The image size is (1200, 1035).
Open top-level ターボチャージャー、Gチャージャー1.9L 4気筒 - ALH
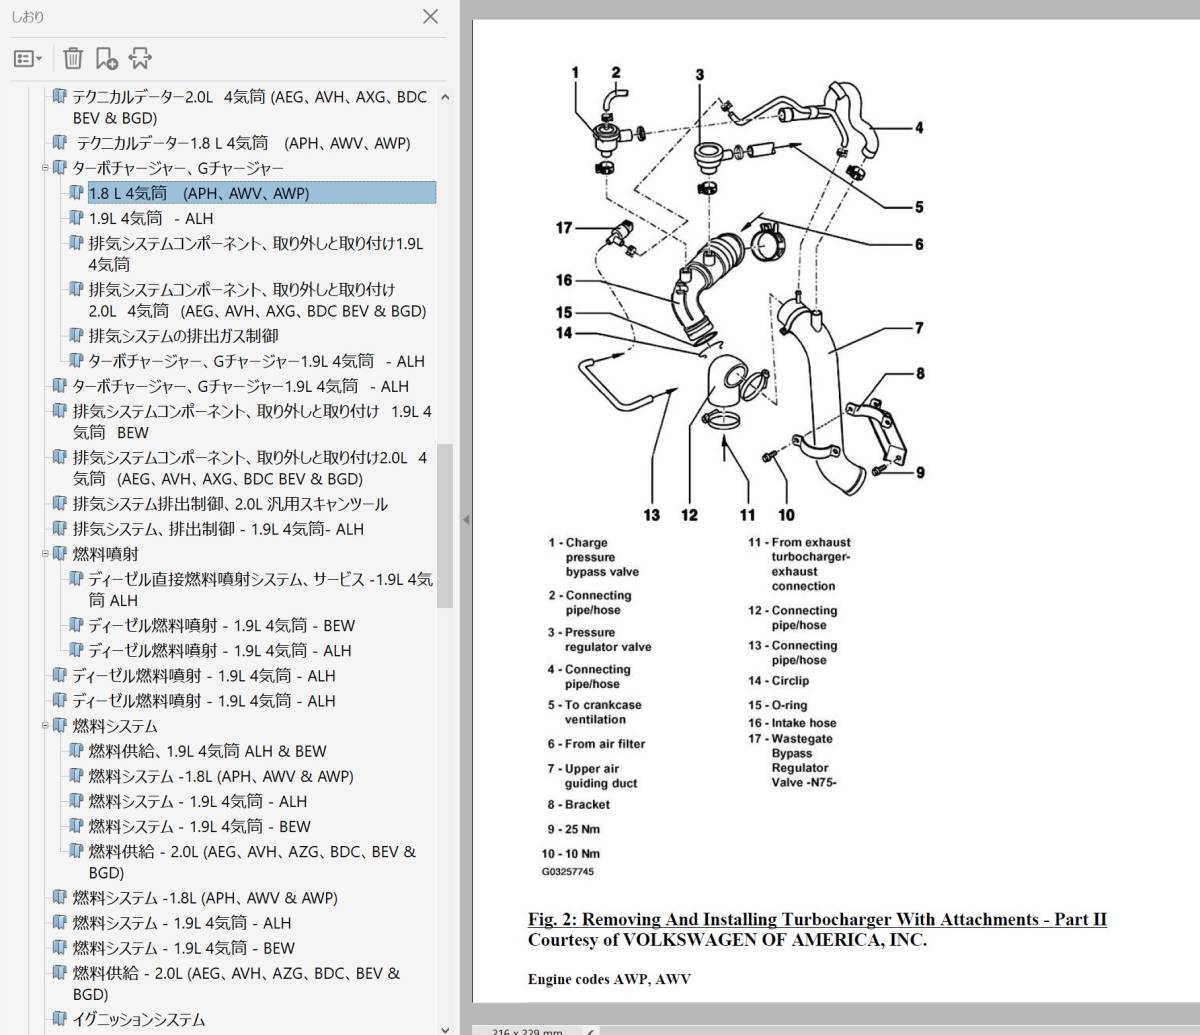[x=240, y=386]
